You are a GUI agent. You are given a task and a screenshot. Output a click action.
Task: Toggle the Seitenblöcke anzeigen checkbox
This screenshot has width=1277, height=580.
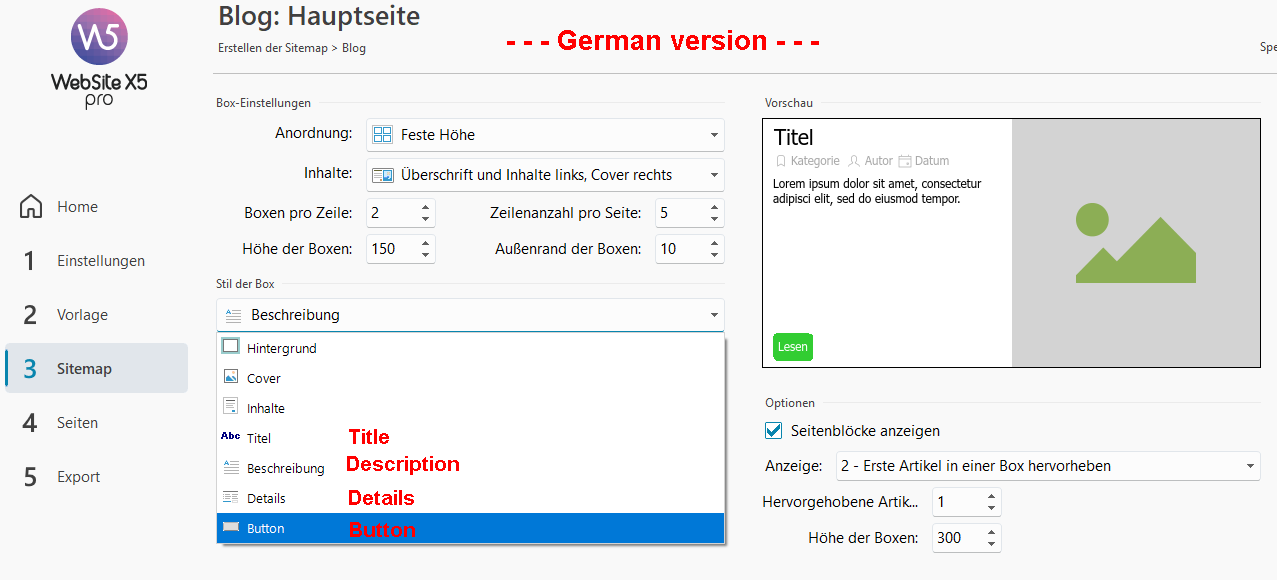click(x=773, y=431)
